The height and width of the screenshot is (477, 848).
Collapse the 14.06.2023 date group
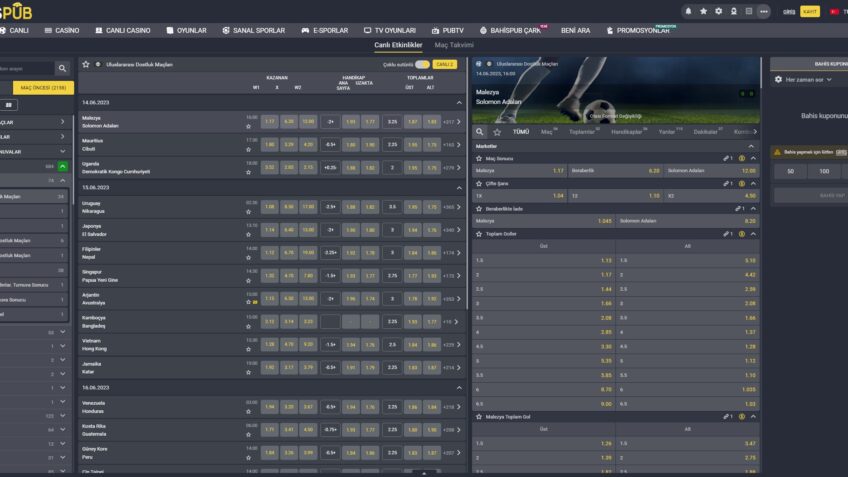click(x=459, y=102)
